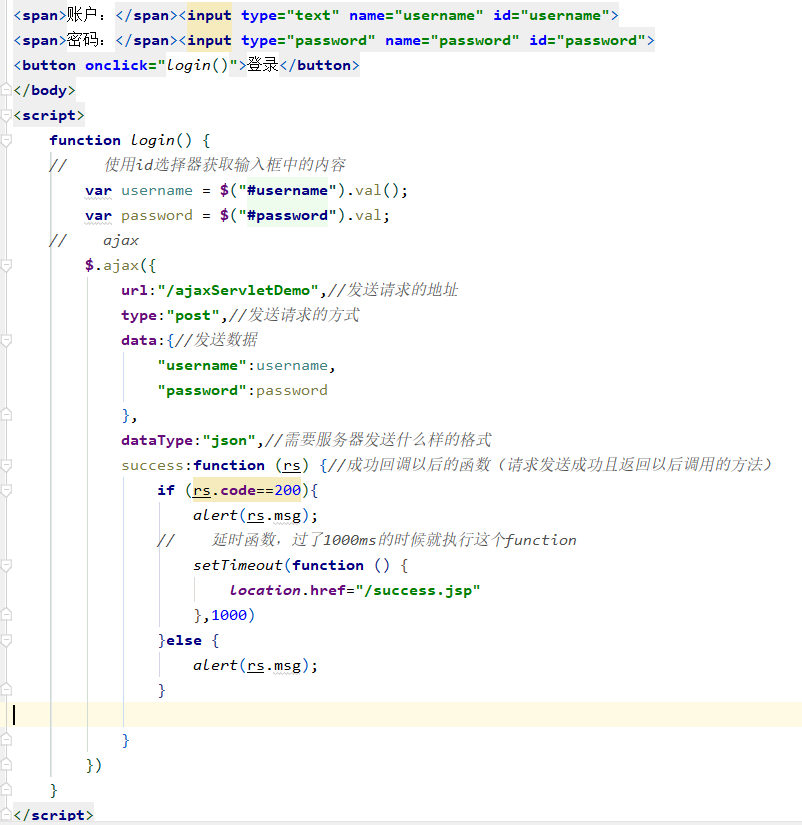Collapse the if (rs.code==200) fold marker

[x=6, y=490]
